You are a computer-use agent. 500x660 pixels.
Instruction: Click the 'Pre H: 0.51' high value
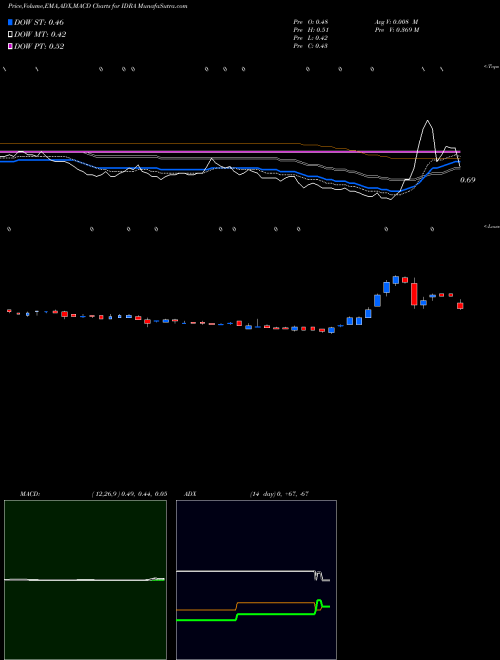311,30
